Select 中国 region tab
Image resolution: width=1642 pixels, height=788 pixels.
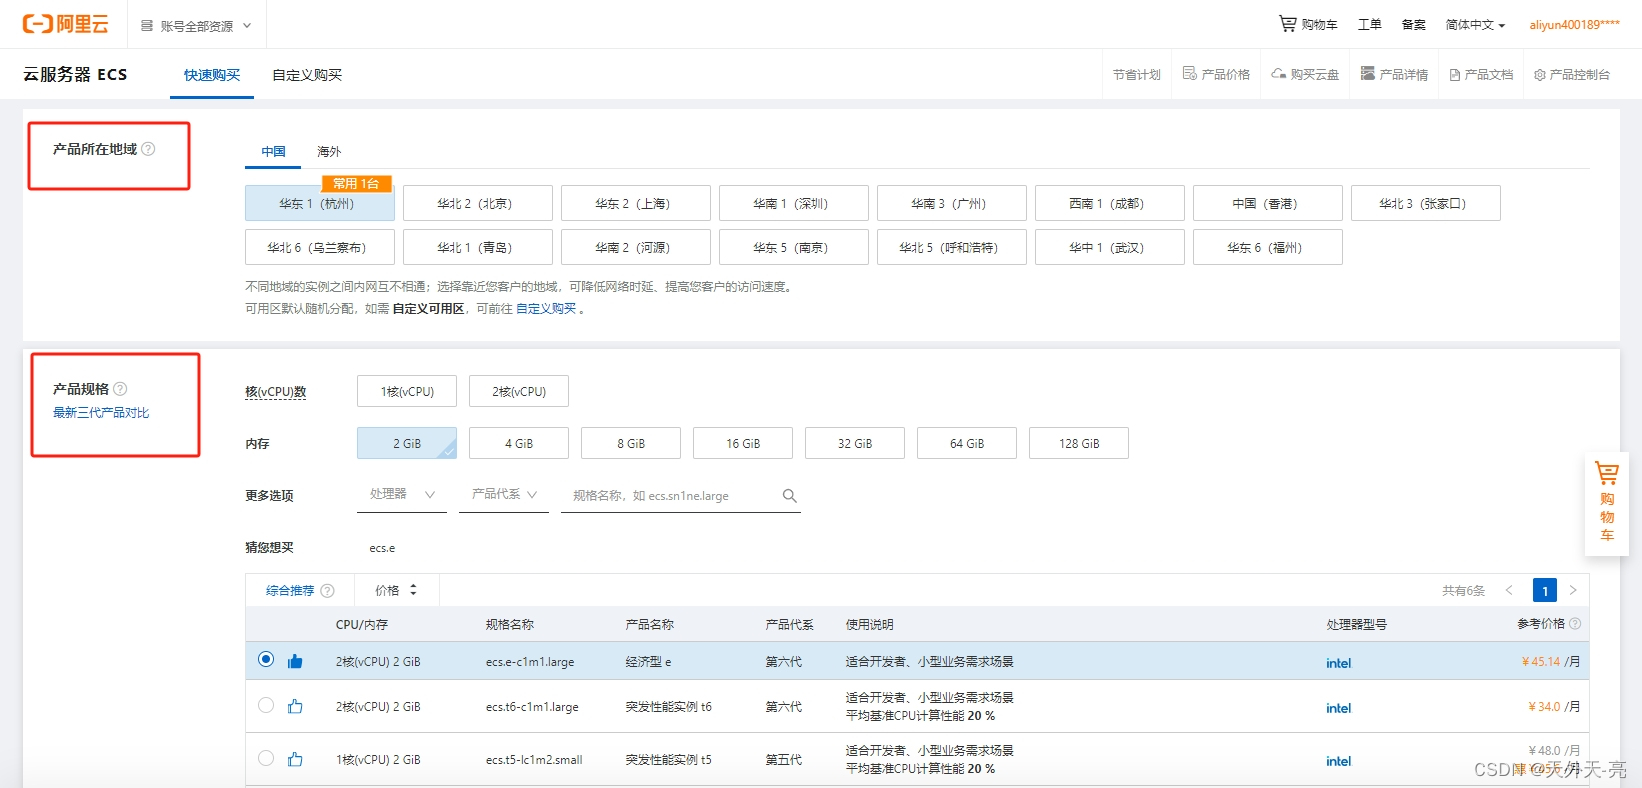point(273,152)
